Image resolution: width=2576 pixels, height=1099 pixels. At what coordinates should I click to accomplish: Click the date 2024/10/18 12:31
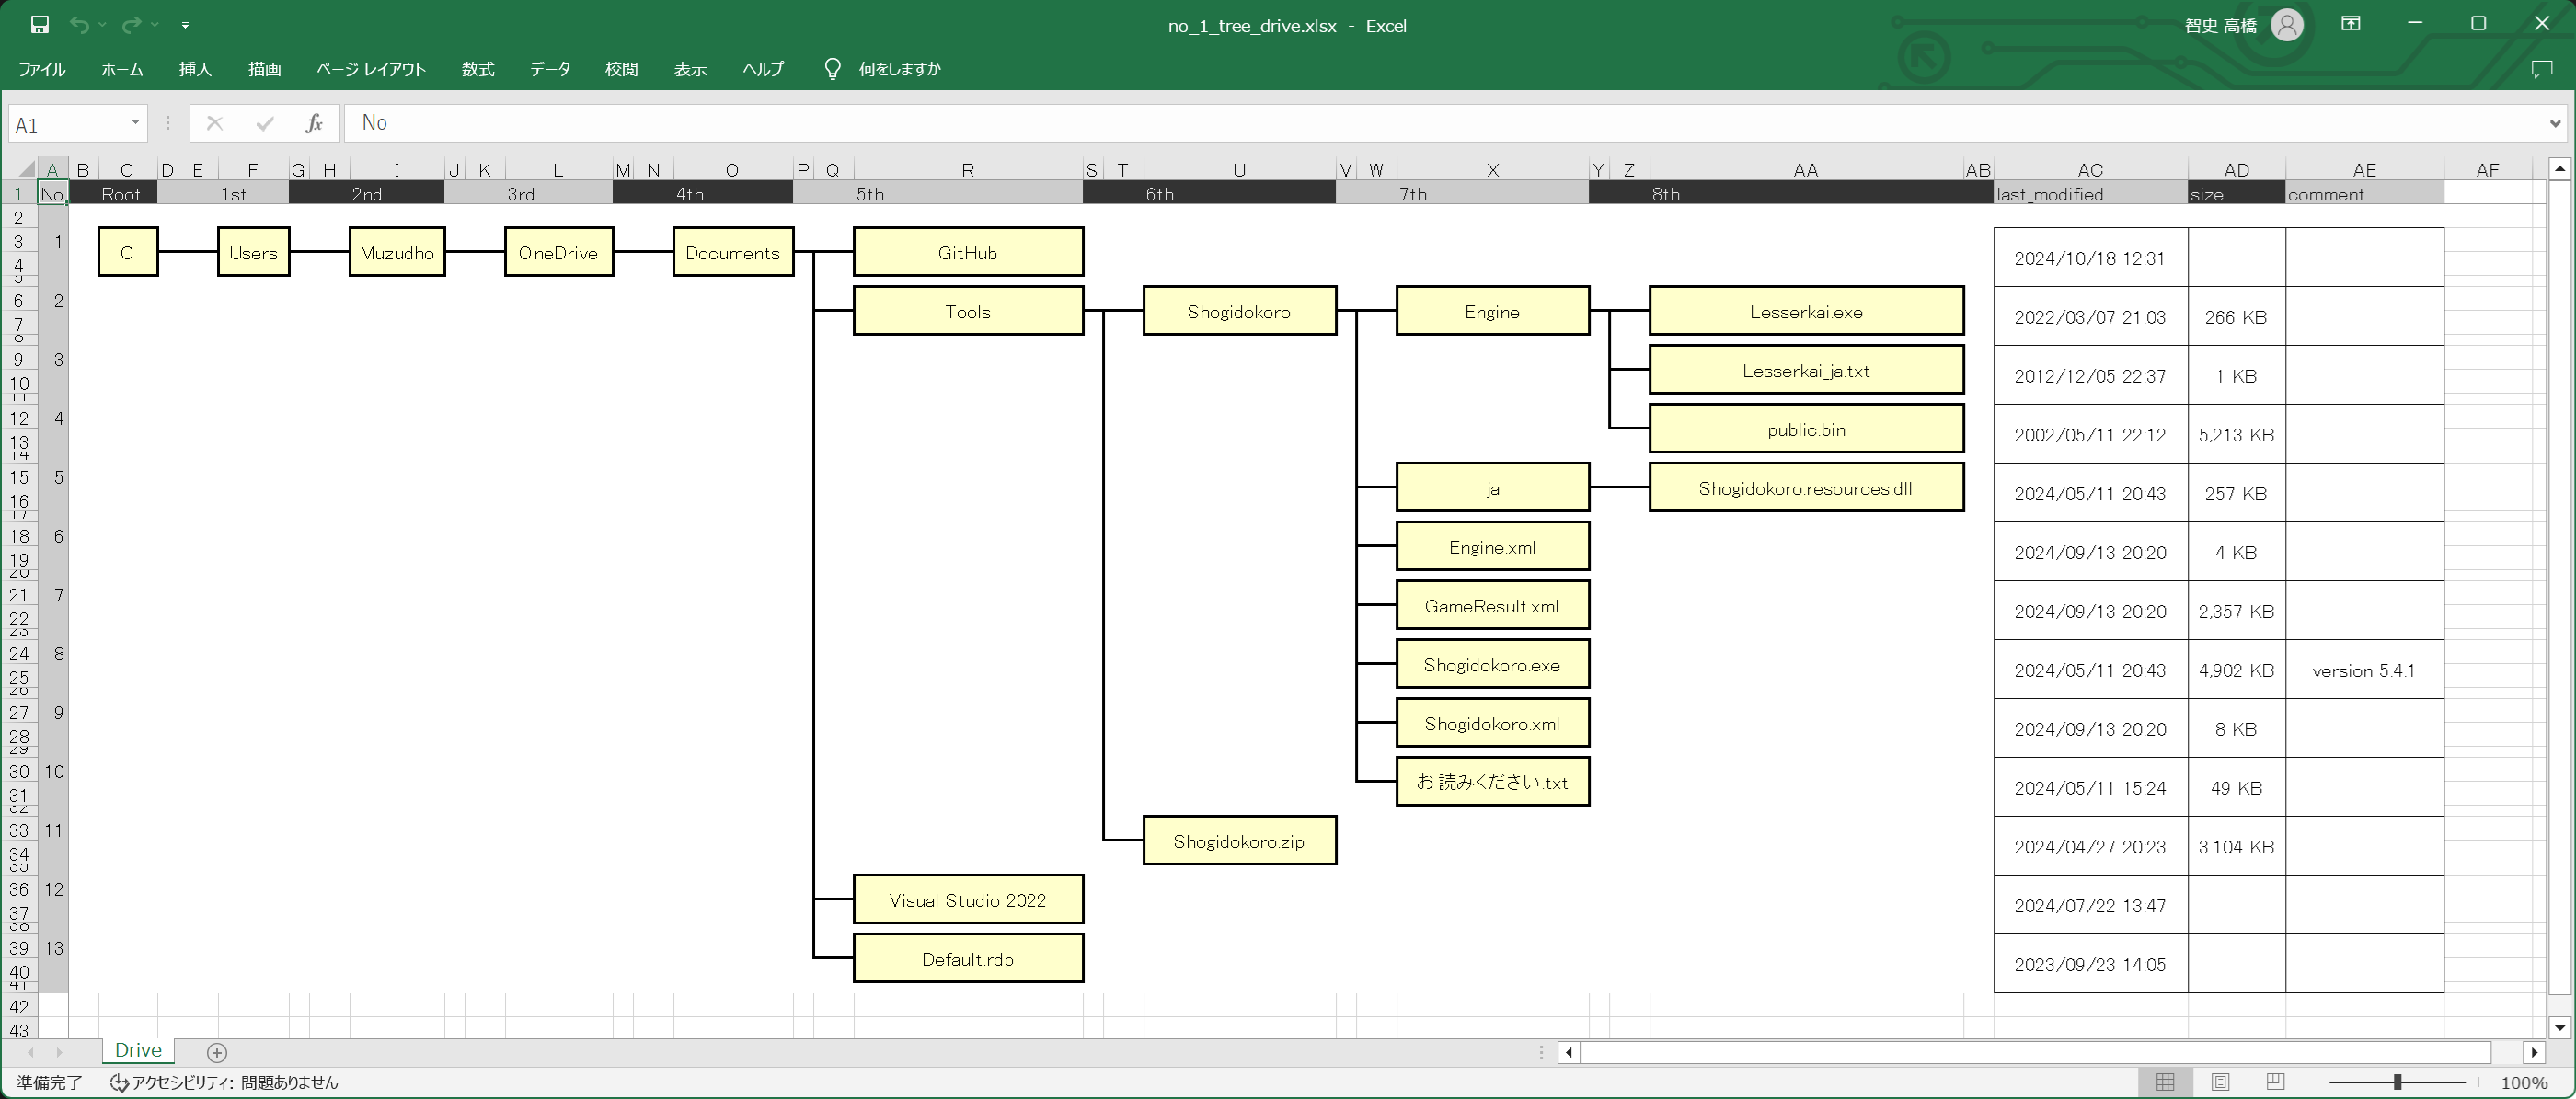[2089, 258]
